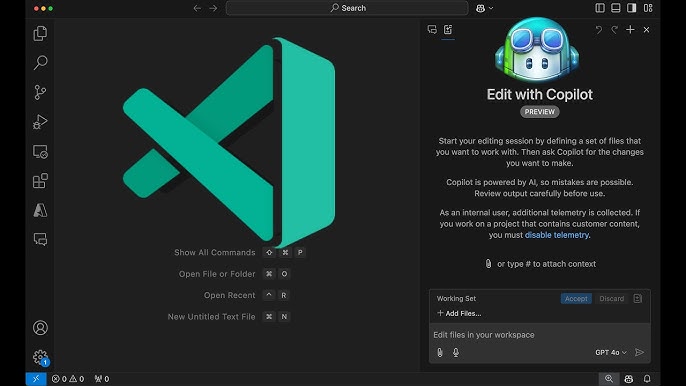Open the Manage gear menu
Screen dimensions: 686x386
click(40, 357)
